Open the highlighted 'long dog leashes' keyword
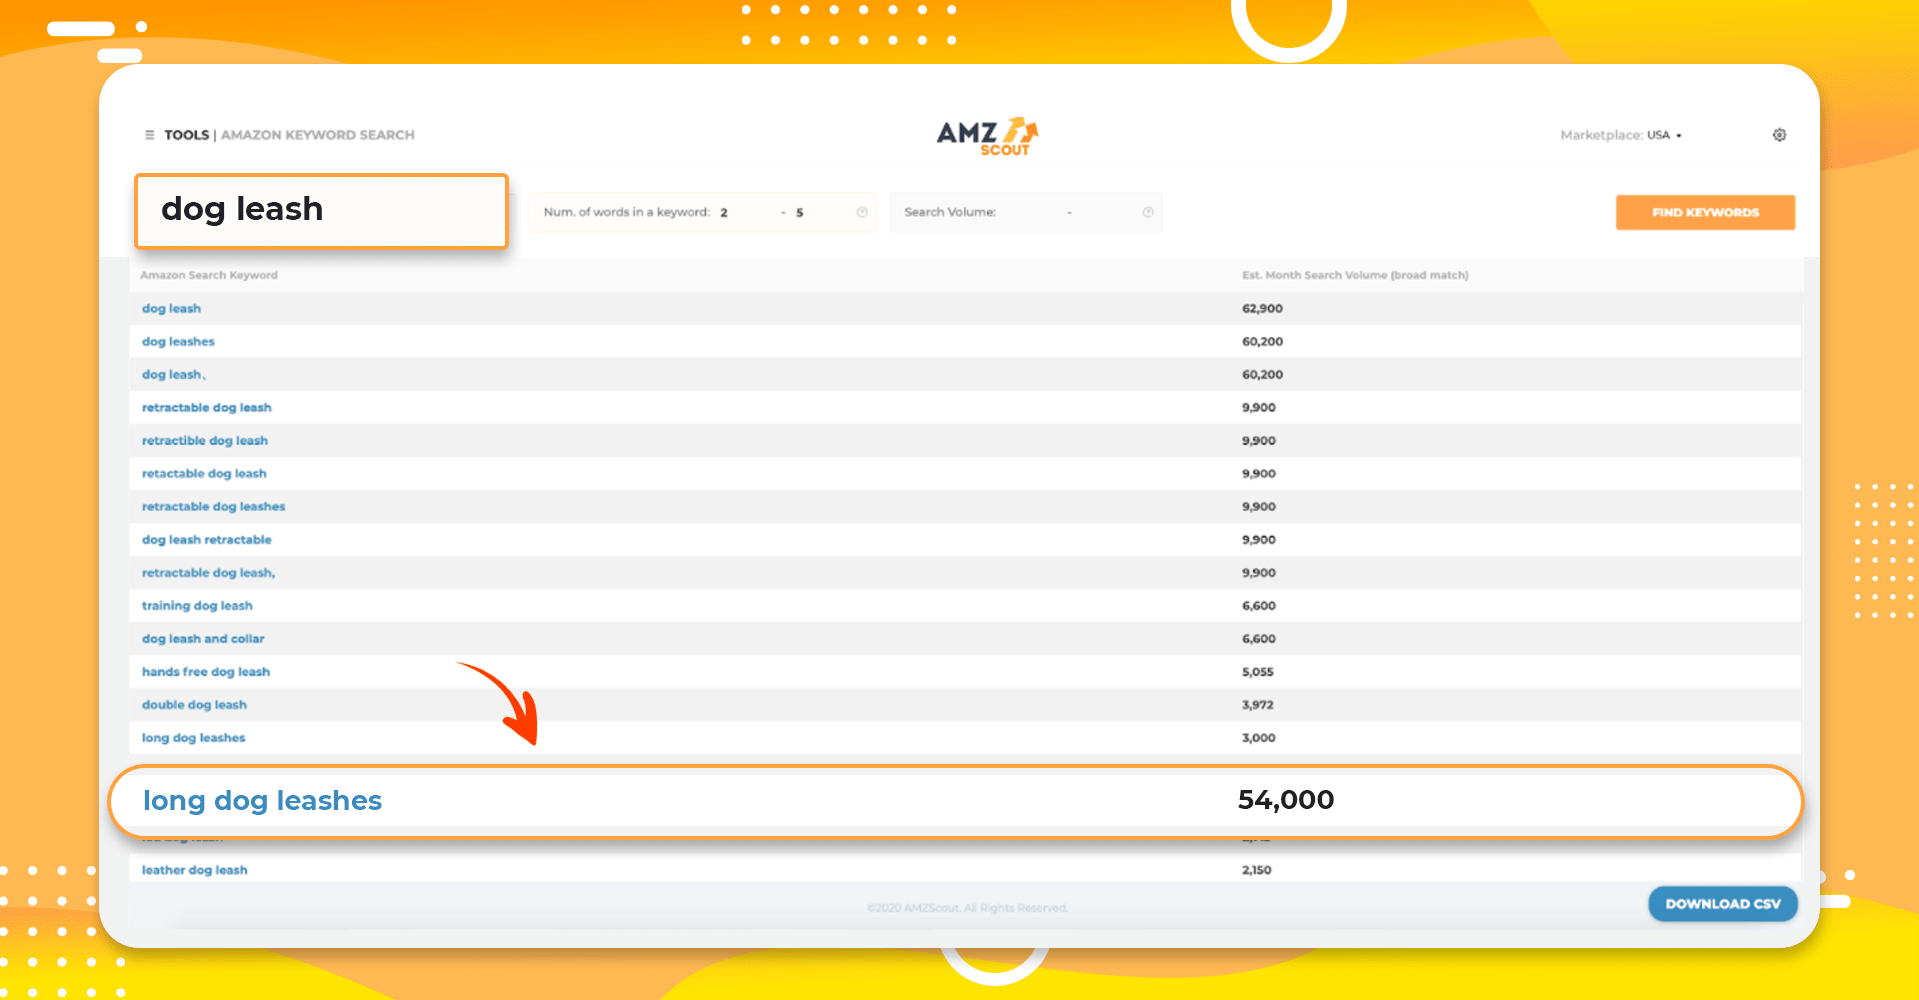 (262, 800)
